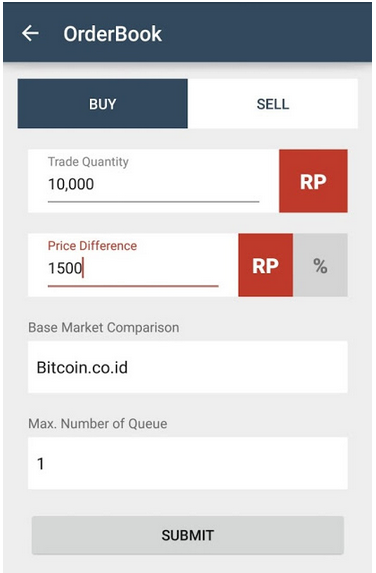Click the OrderBook title text
The width and height of the screenshot is (376, 573).
pos(113,34)
